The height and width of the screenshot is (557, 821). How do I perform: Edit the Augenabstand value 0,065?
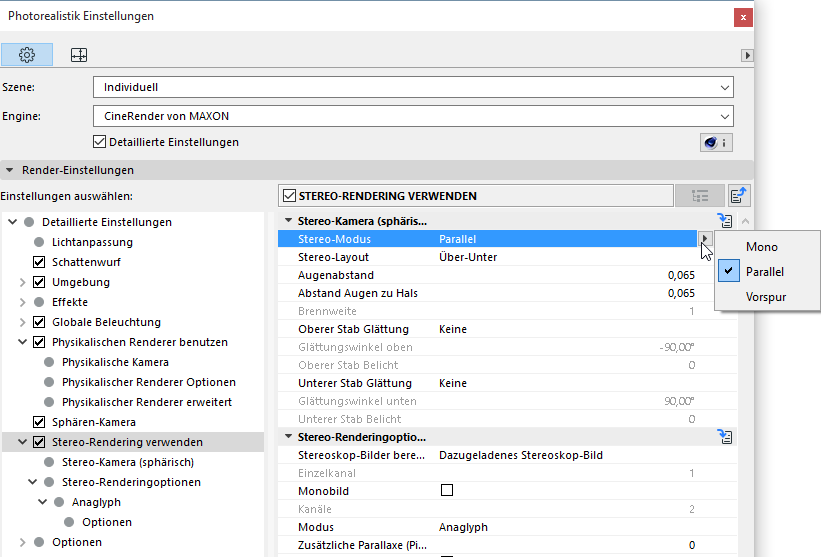(681, 275)
